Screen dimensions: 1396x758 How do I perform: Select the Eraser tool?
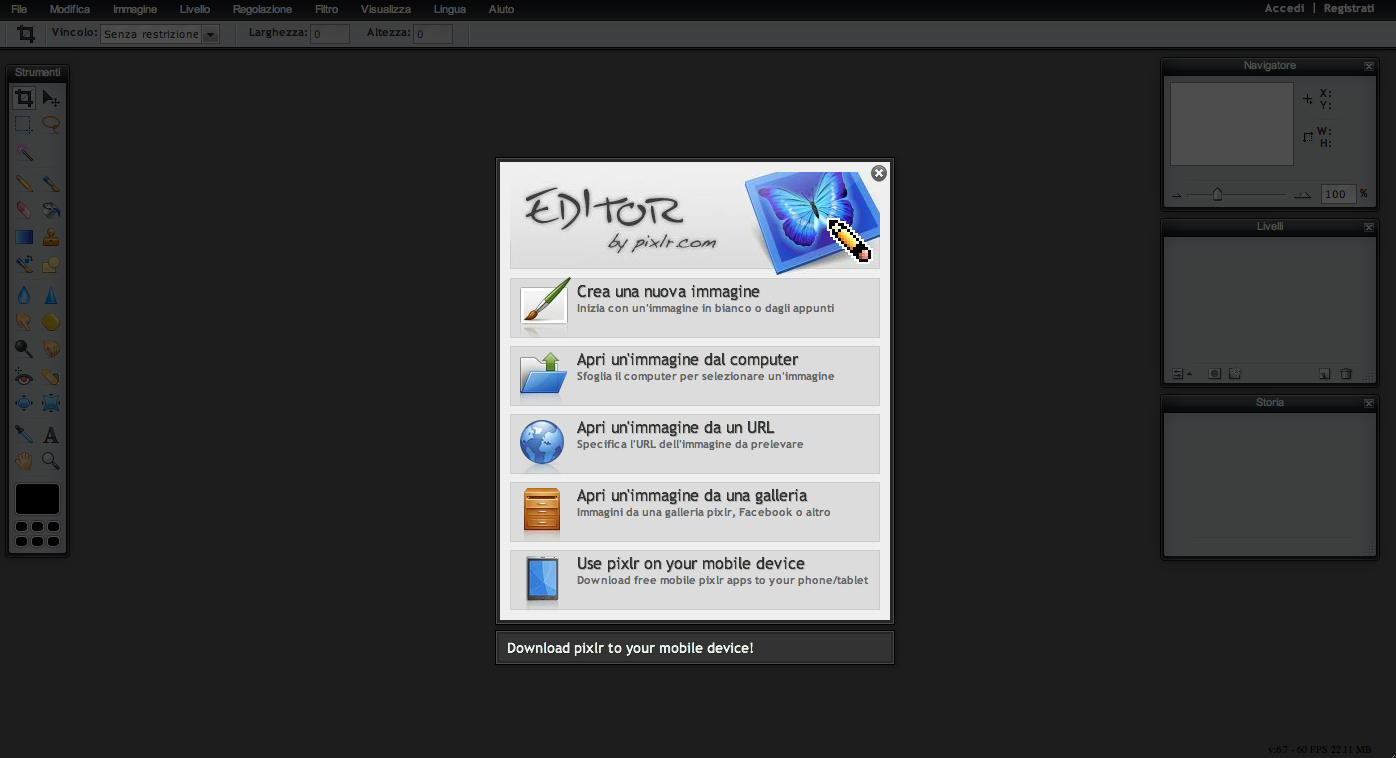click(x=24, y=210)
